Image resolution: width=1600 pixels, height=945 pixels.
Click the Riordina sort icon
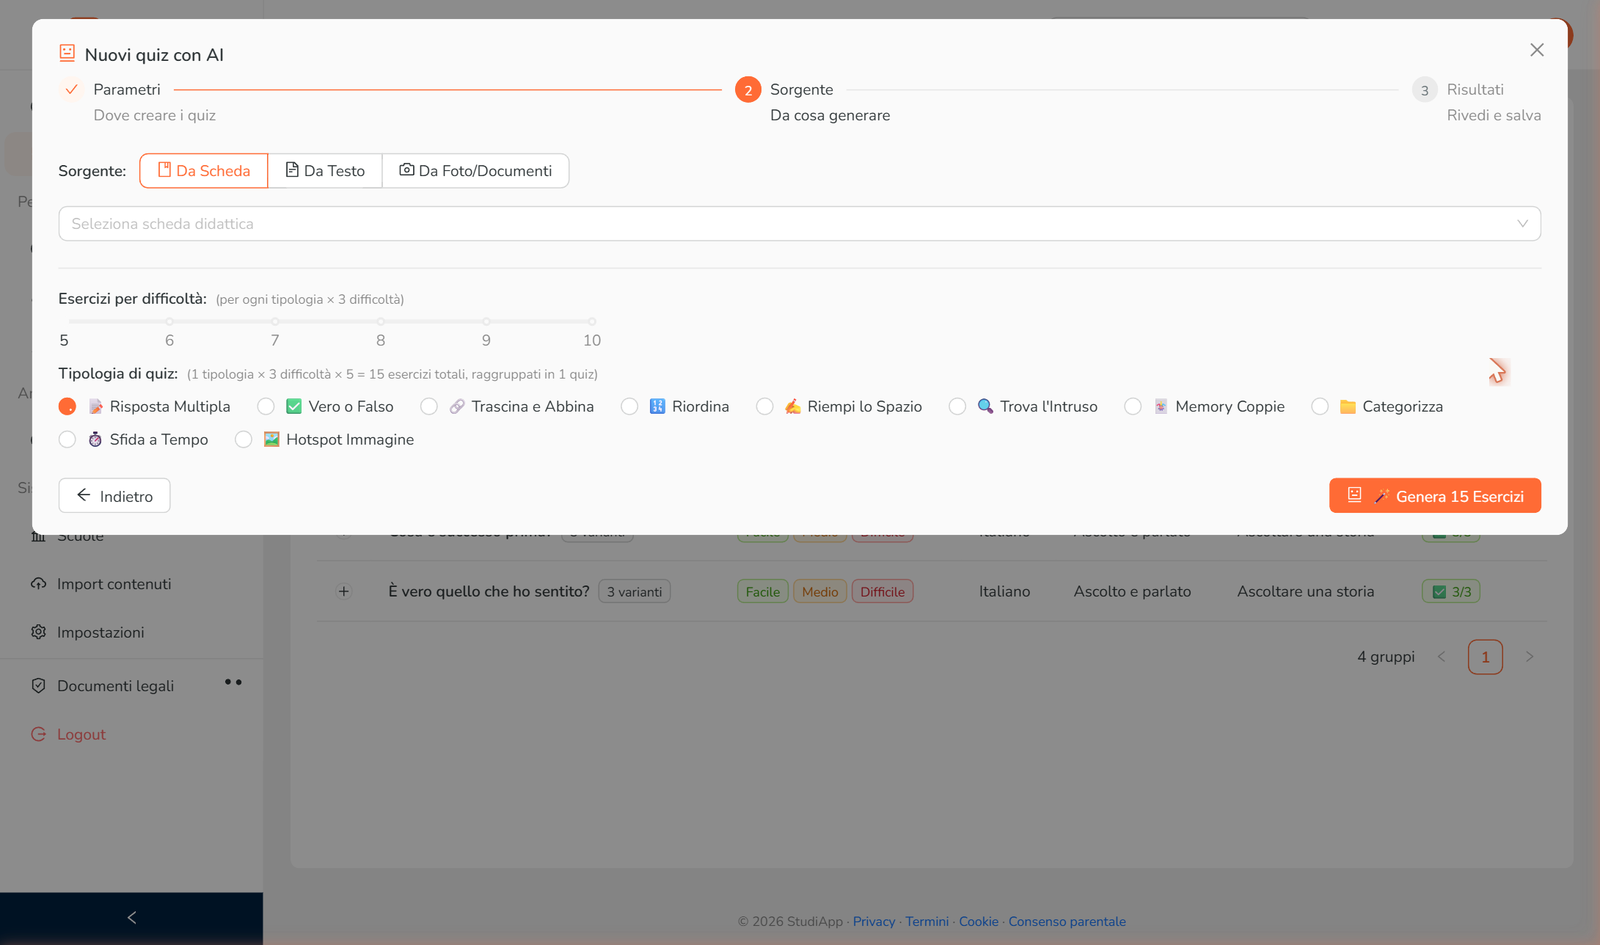[x=657, y=407]
